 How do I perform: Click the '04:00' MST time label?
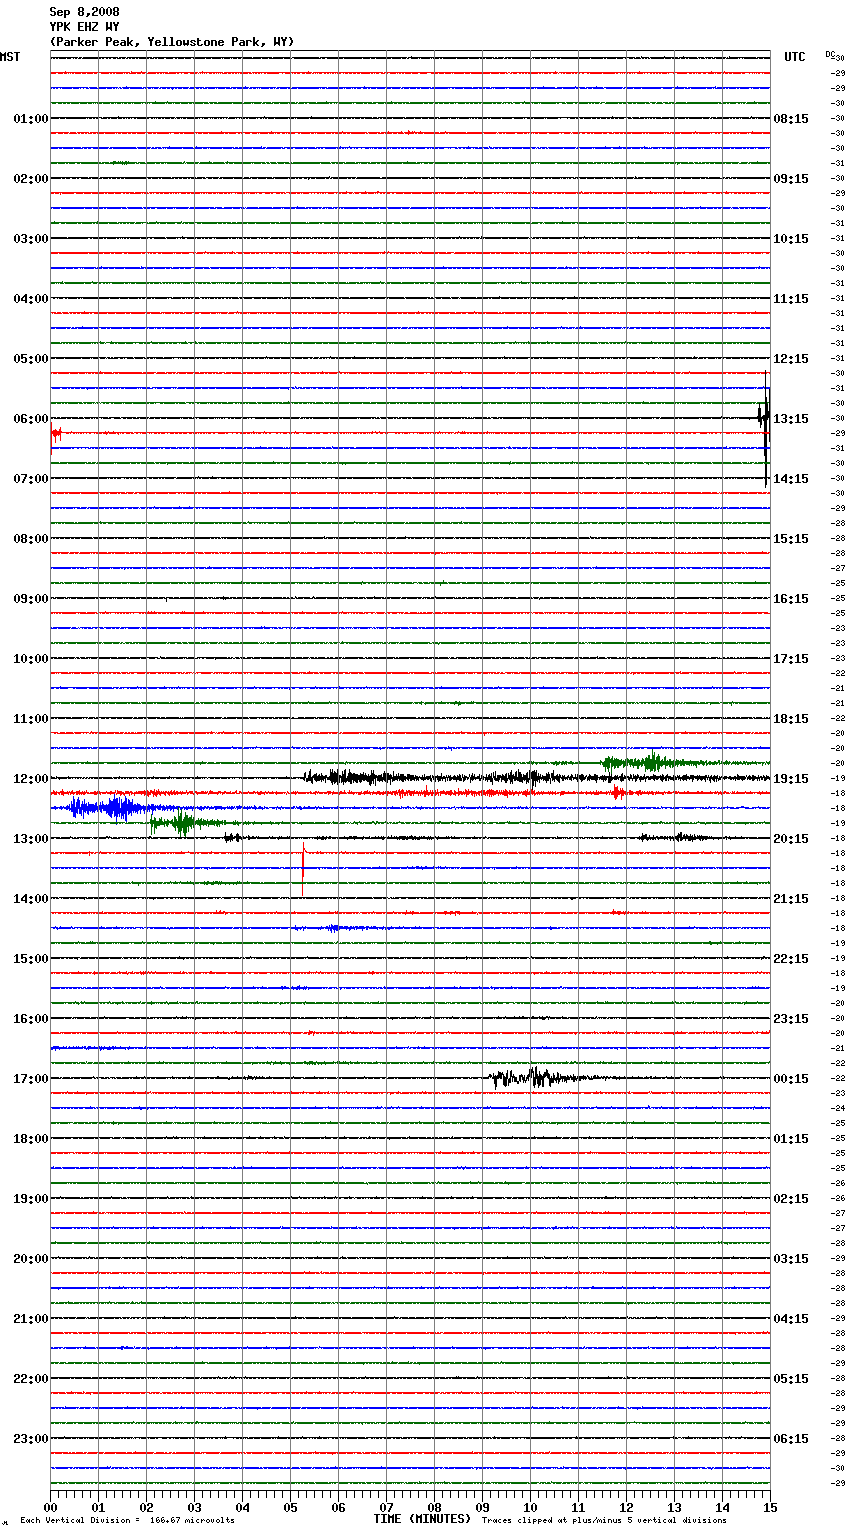pyautogui.click(x=31, y=299)
